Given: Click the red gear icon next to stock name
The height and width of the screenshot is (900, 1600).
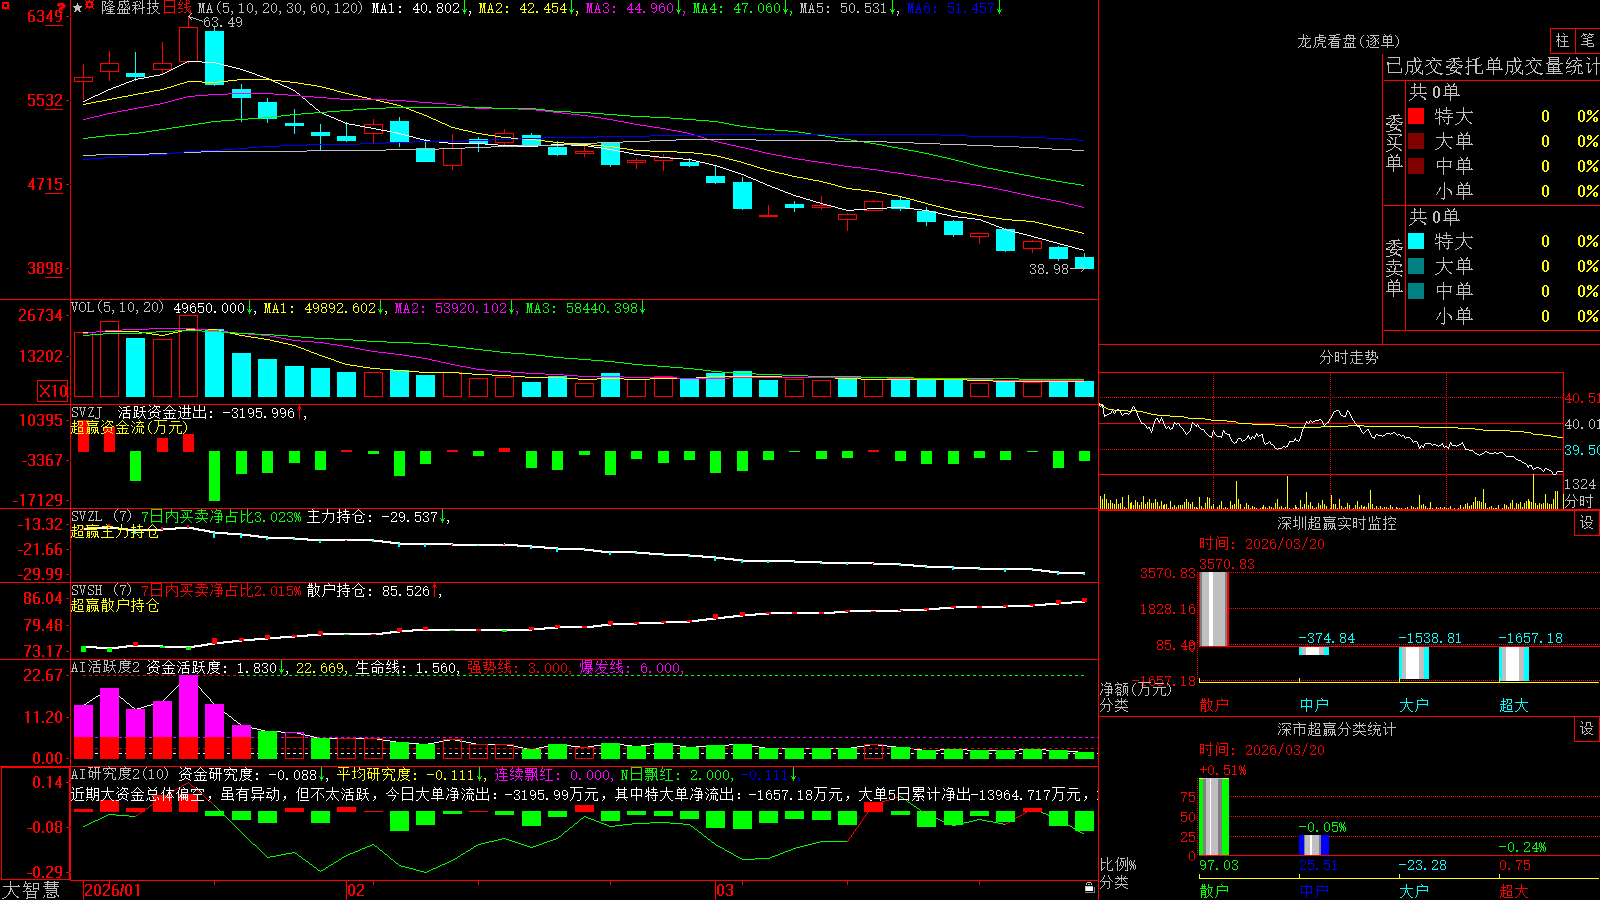Looking at the screenshot, I should pyautogui.click(x=89, y=4).
